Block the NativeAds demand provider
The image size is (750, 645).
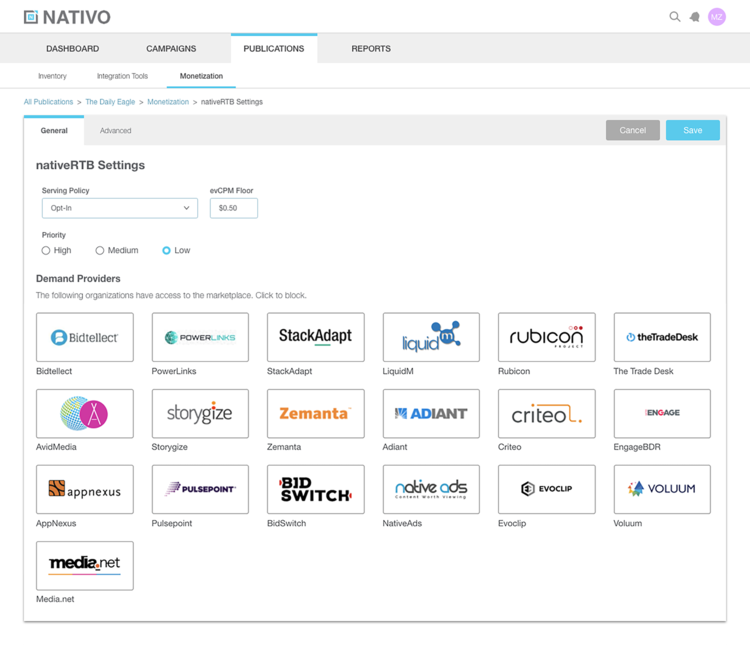pyautogui.click(x=431, y=489)
